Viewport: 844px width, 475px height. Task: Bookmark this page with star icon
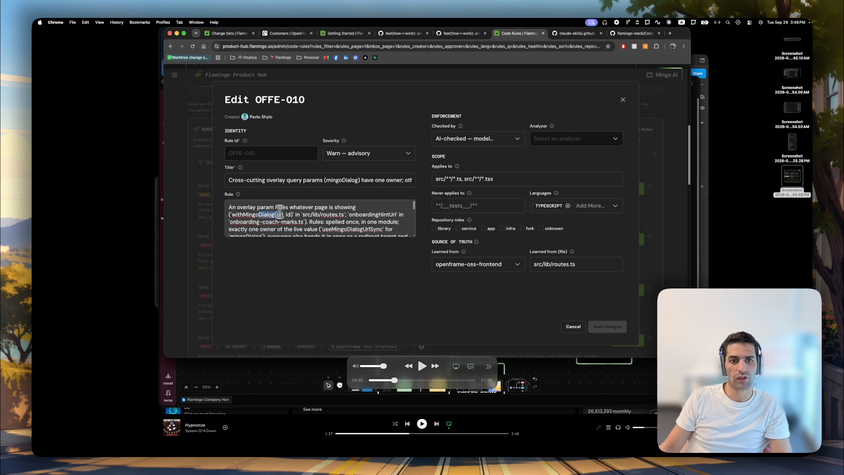(608, 46)
